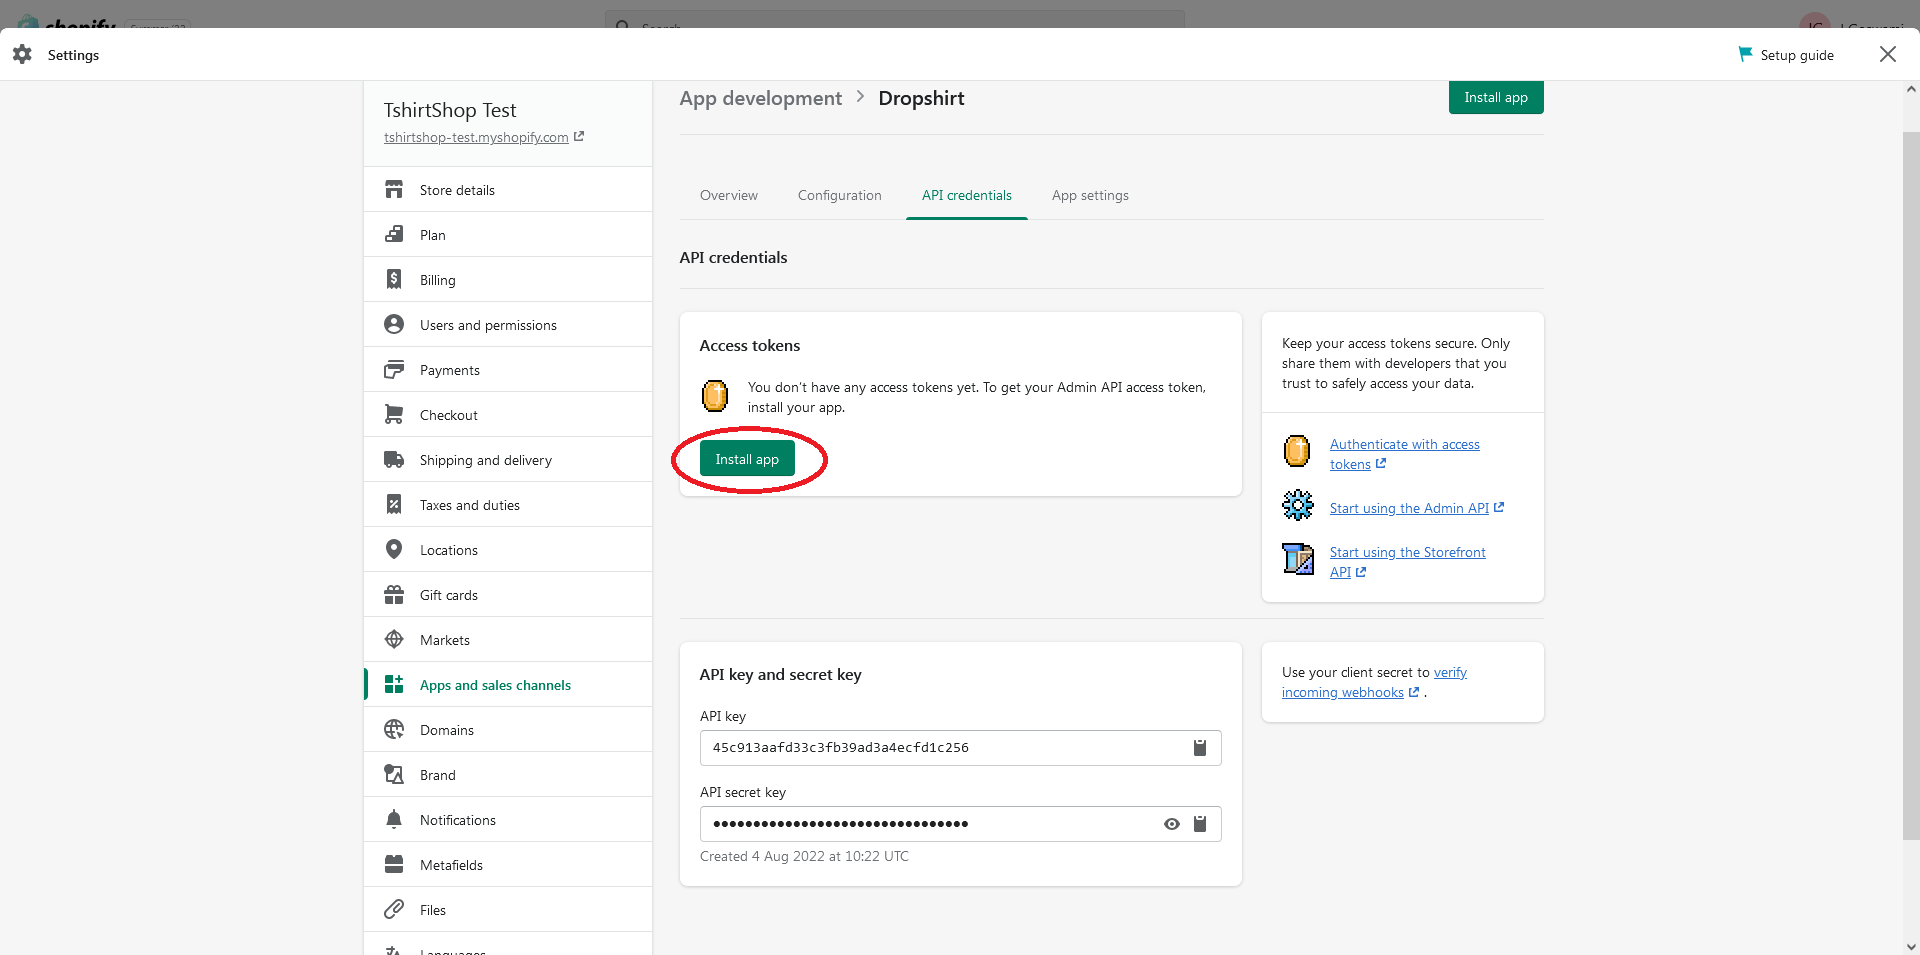
Task: Switch to the Overview tab
Action: (x=729, y=196)
